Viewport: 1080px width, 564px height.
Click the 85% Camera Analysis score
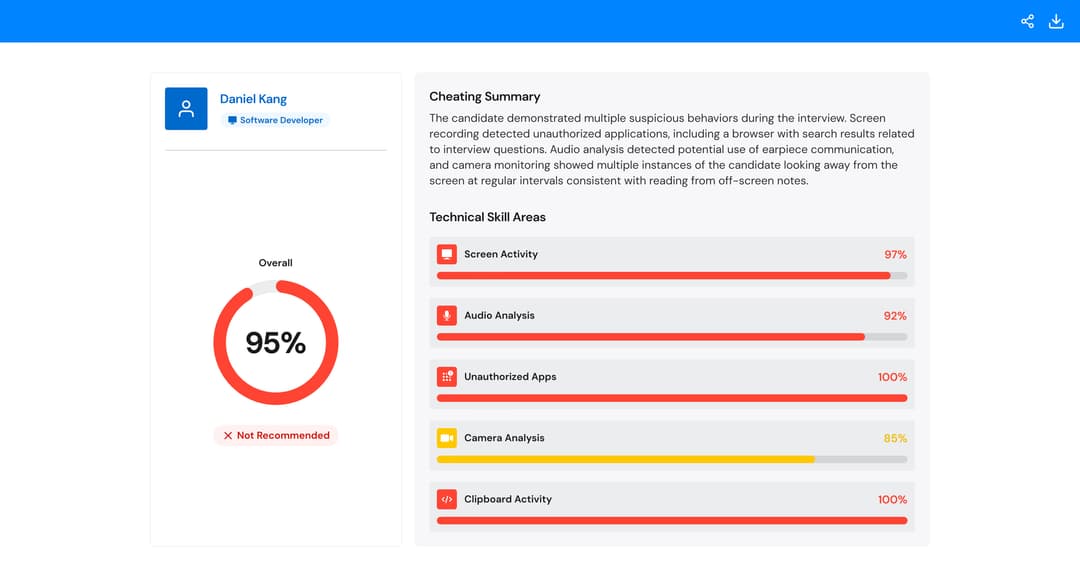click(x=895, y=438)
